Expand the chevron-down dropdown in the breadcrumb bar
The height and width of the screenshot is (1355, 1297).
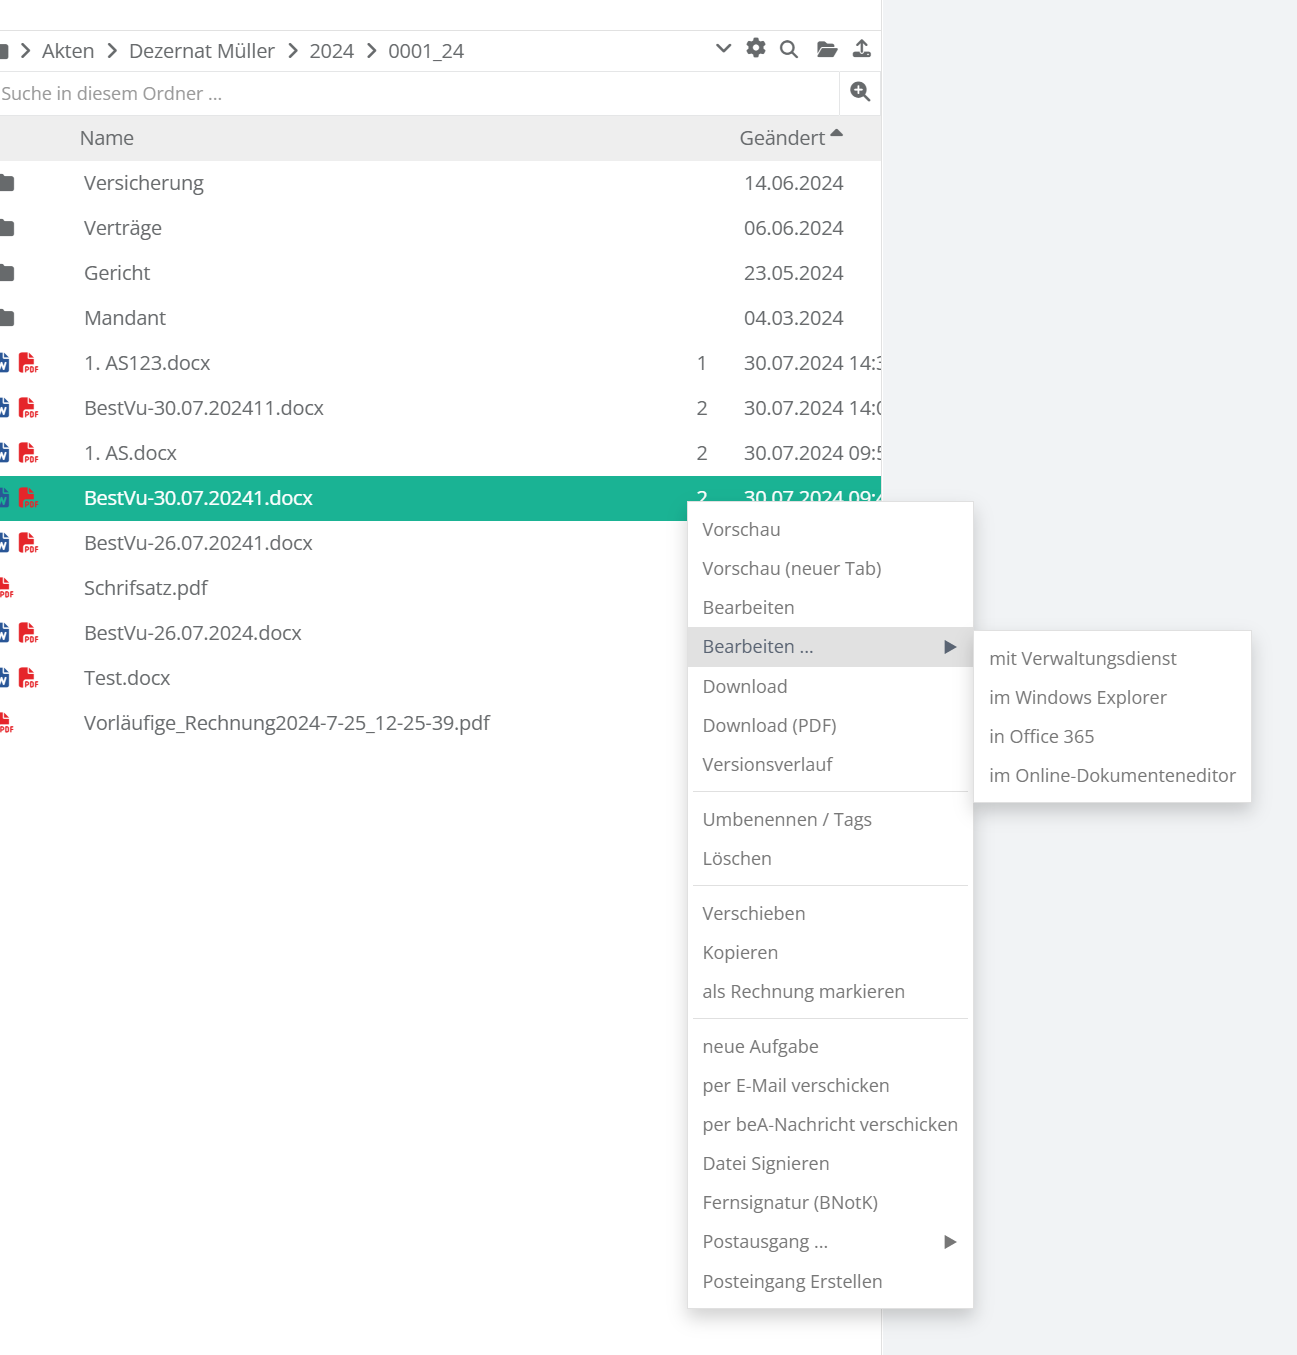coord(724,48)
